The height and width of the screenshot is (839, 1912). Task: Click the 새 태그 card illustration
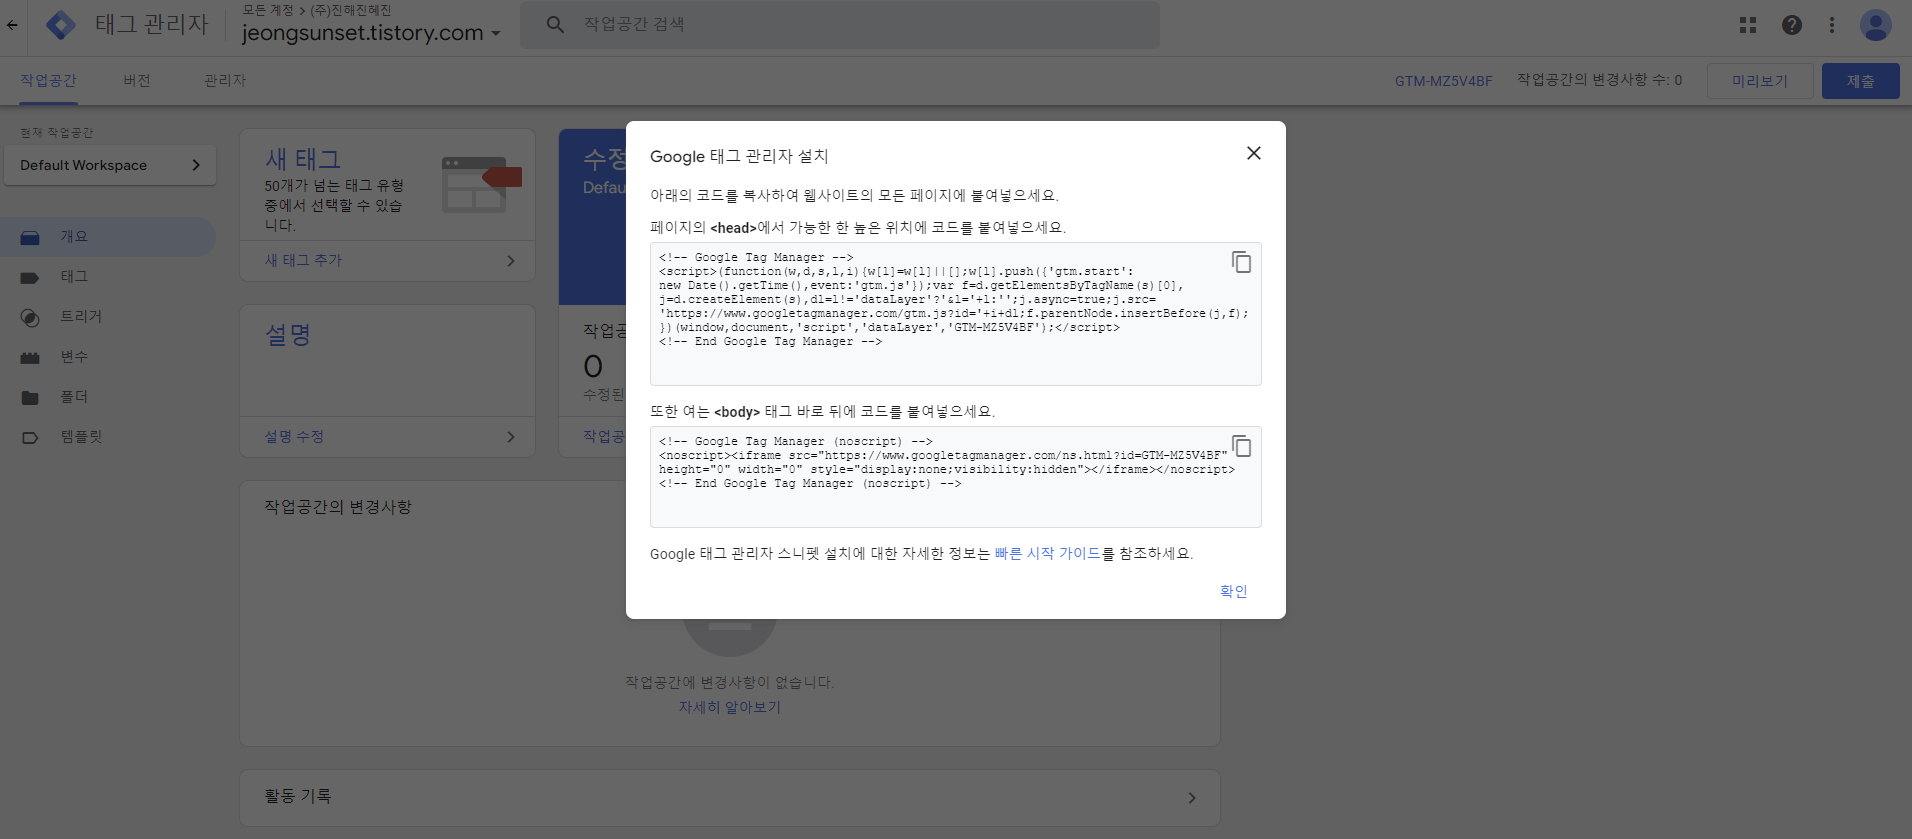pyautogui.click(x=482, y=183)
